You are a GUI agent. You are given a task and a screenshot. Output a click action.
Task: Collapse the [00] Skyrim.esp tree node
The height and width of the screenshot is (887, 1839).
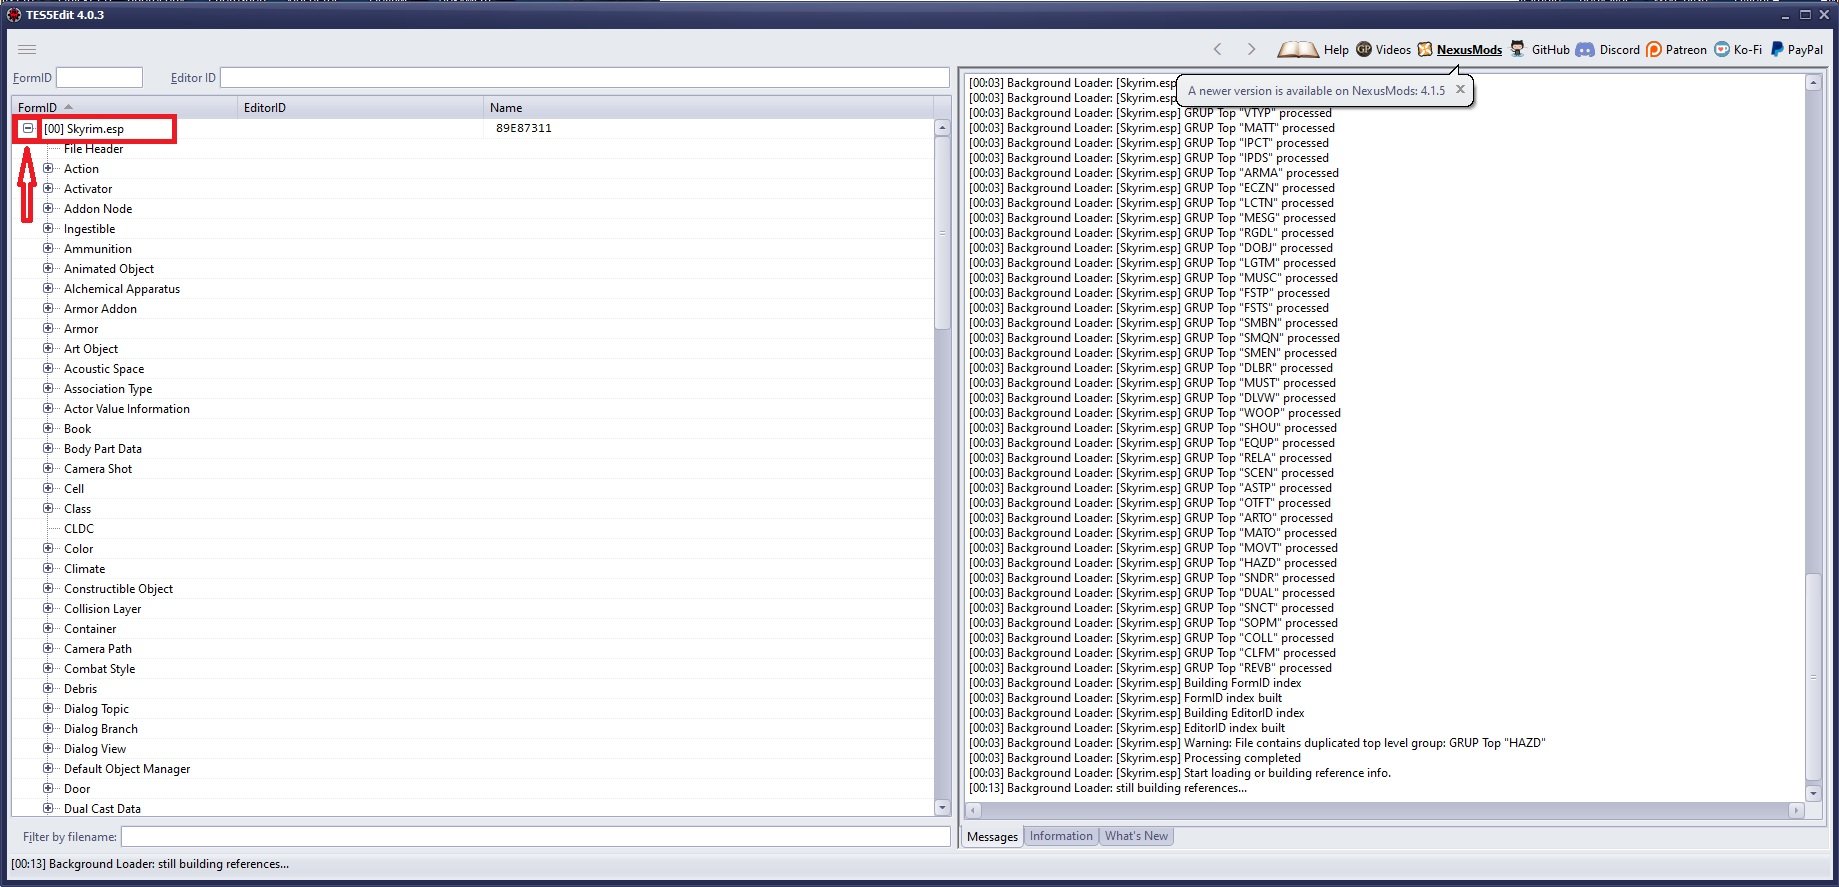click(28, 128)
